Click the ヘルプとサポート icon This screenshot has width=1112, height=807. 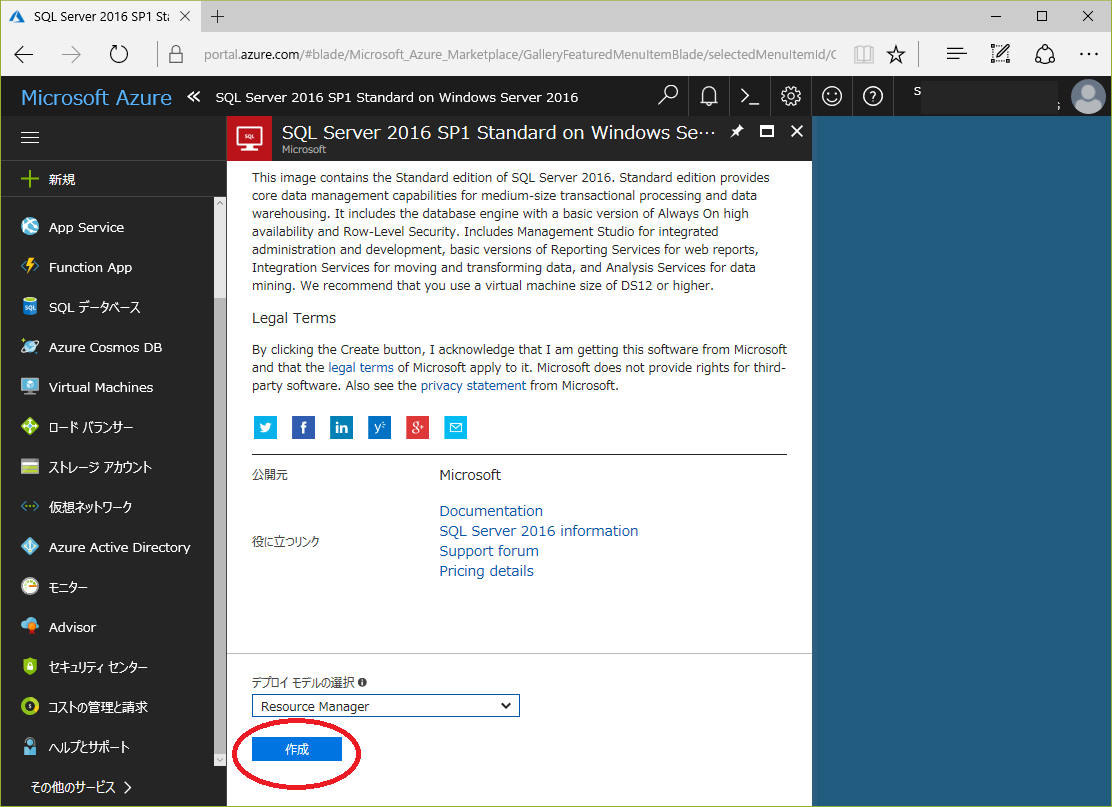[30, 746]
